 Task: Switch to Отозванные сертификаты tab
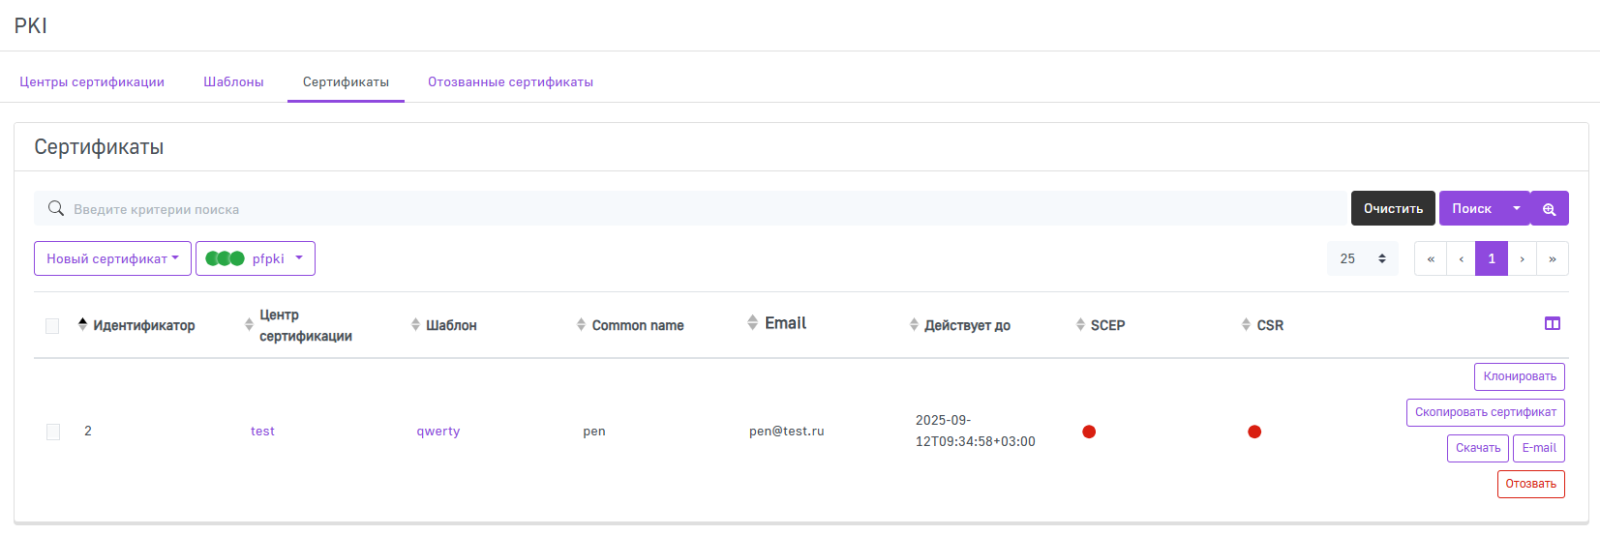tap(510, 82)
